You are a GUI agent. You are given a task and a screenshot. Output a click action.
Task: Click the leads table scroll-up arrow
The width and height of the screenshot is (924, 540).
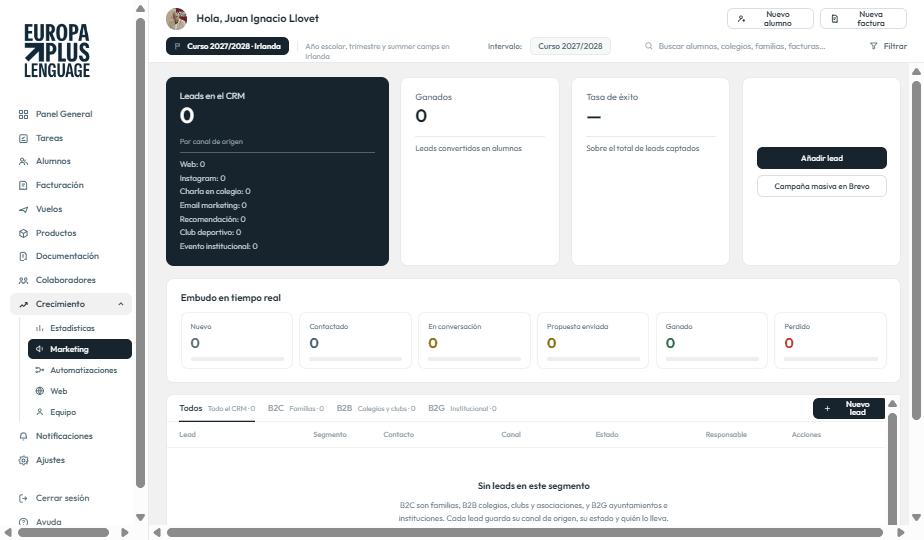coord(892,404)
